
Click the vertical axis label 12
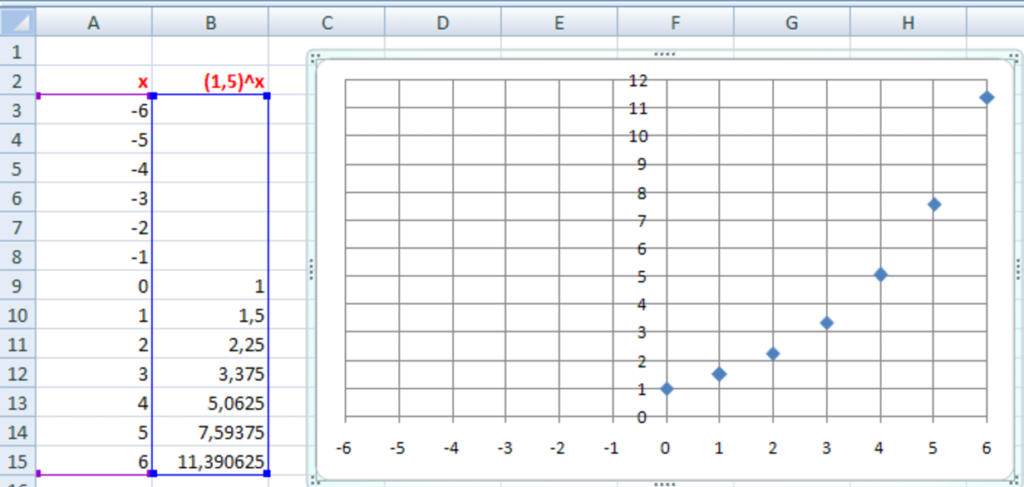[637, 81]
